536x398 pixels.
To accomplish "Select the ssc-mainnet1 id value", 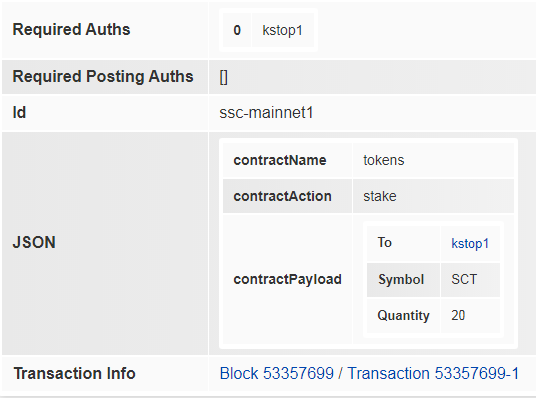I will pos(266,112).
